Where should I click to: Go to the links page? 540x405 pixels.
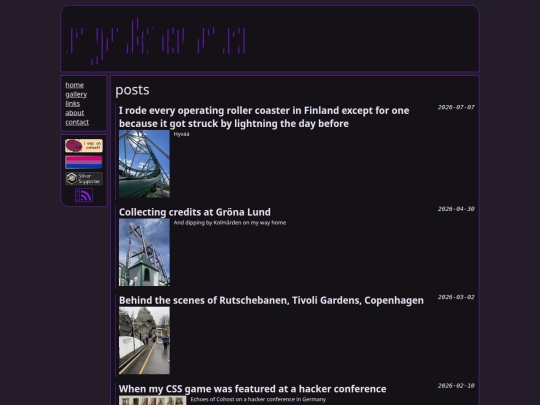[73, 104]
